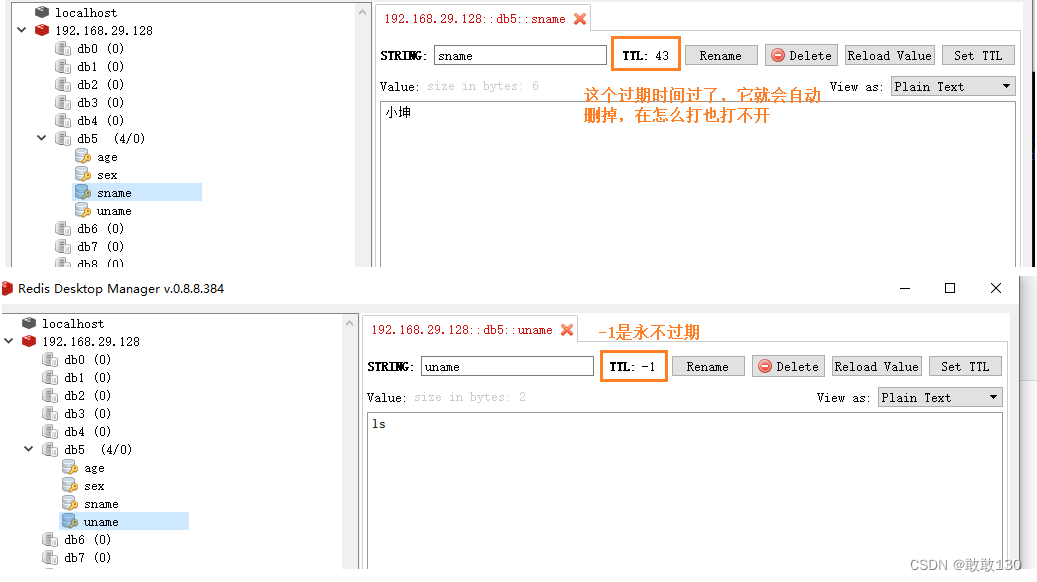Click value text area containing ls
Screen dimensions: 1037x582
[x=685, y=490]
